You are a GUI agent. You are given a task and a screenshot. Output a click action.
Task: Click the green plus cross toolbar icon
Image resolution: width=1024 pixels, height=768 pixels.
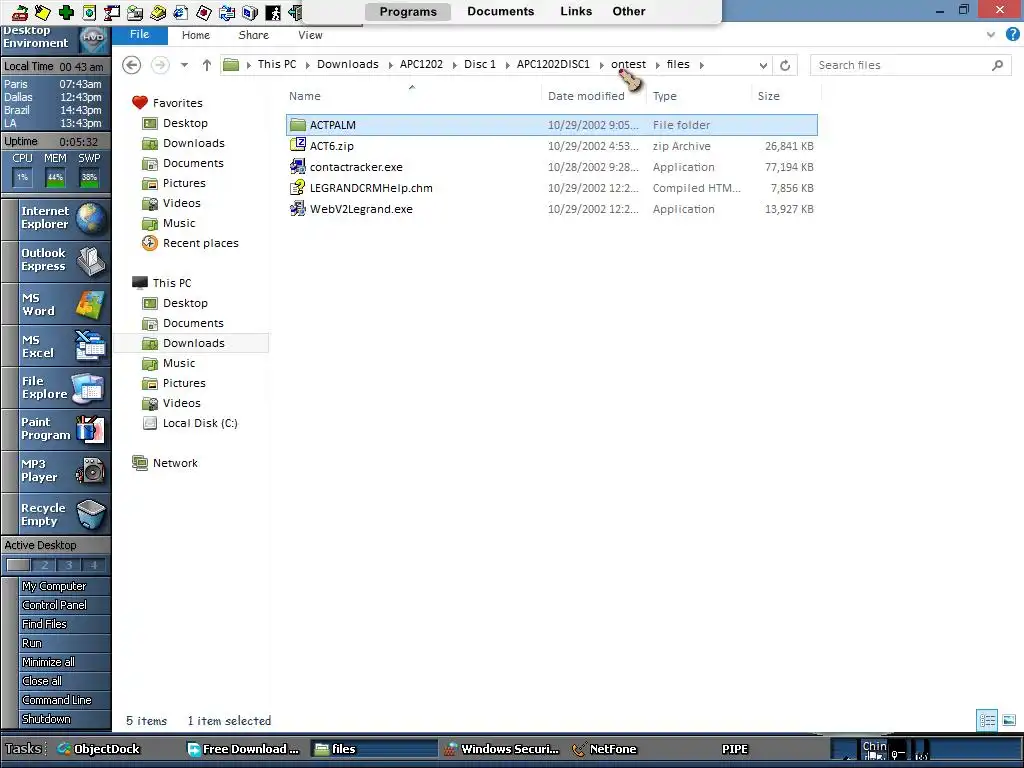coord(66,12)
